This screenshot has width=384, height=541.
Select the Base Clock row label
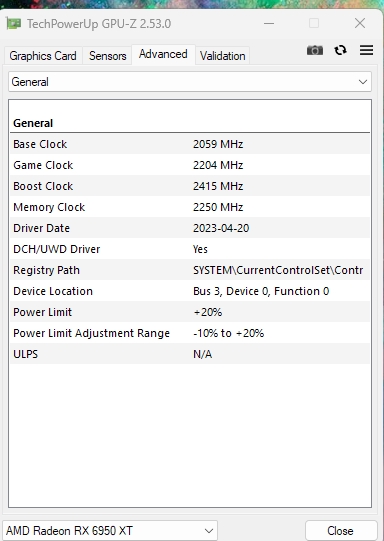pyautogui.click(x=40, y=144)
